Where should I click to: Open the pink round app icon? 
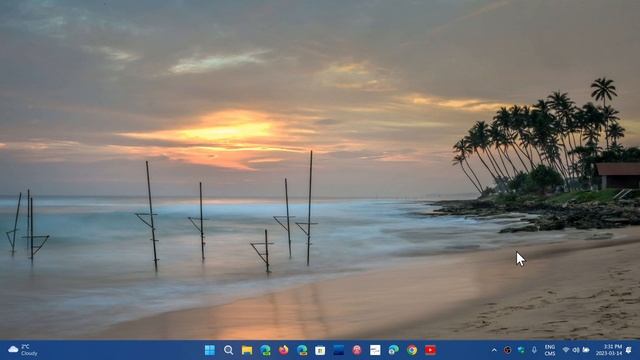[357, 350]
